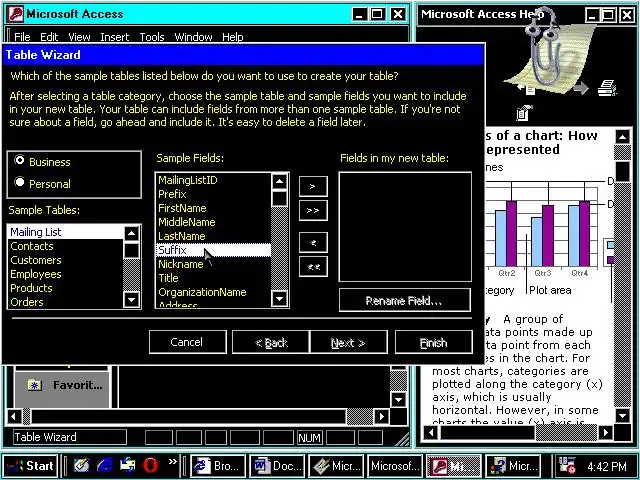Click Help pane horizontal scroll right arrow

click(x=606, y=432)
